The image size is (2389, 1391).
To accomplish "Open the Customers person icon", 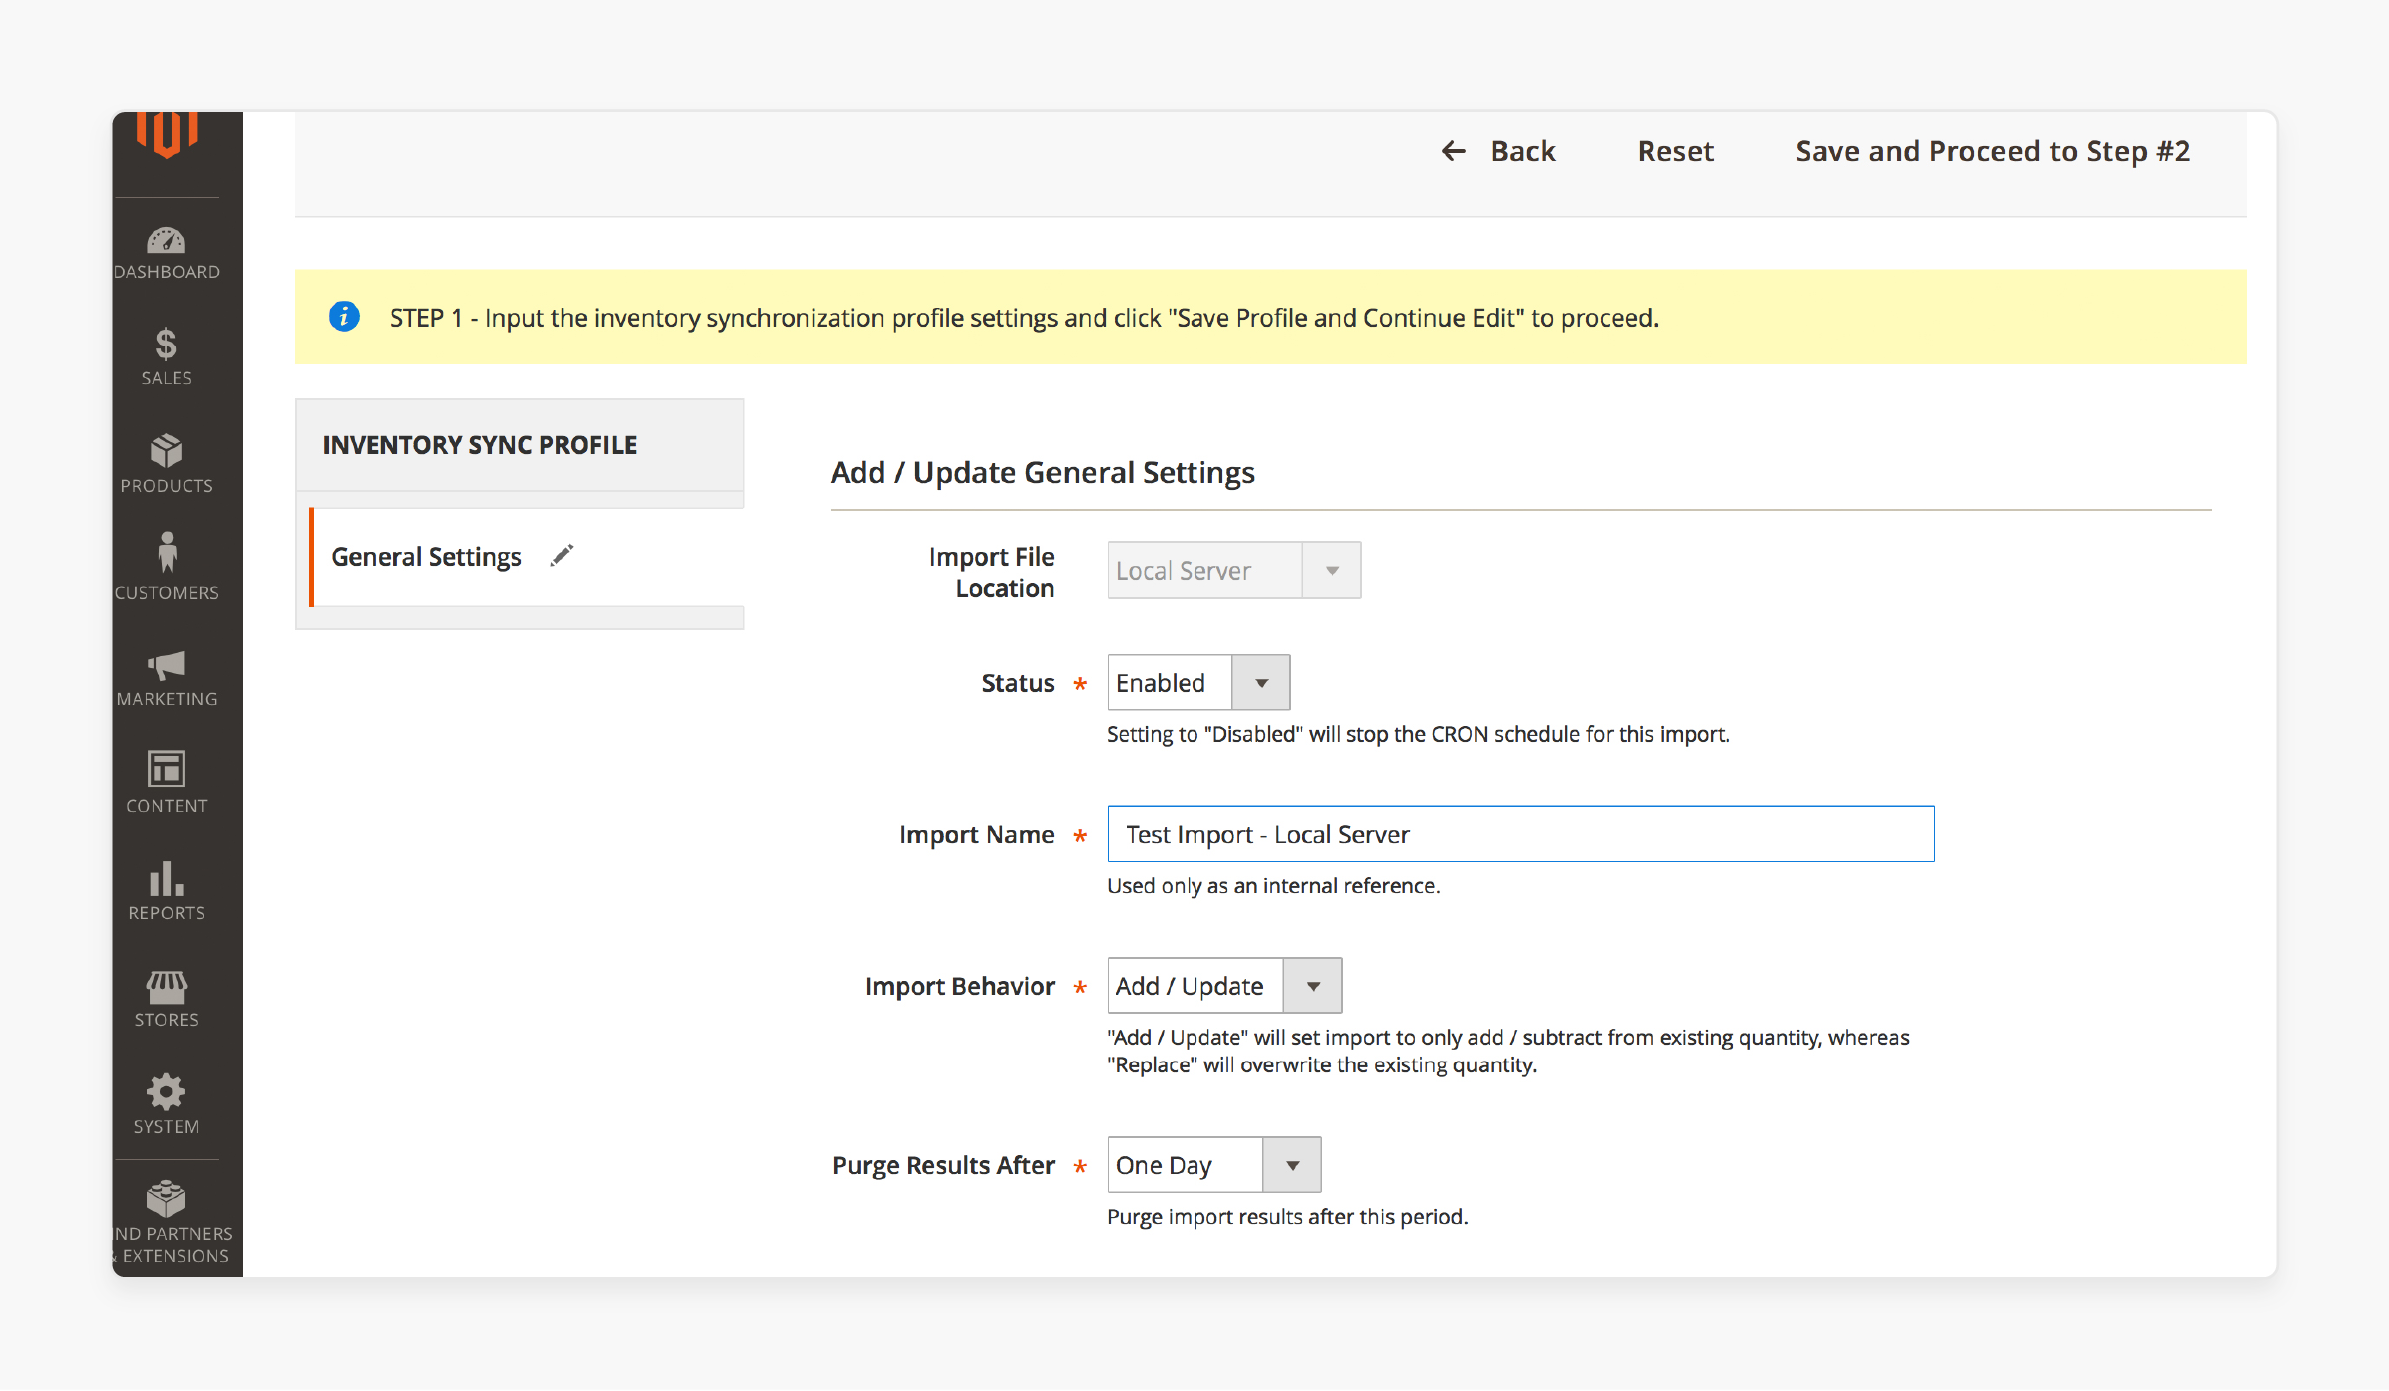I will coord(167,552).
